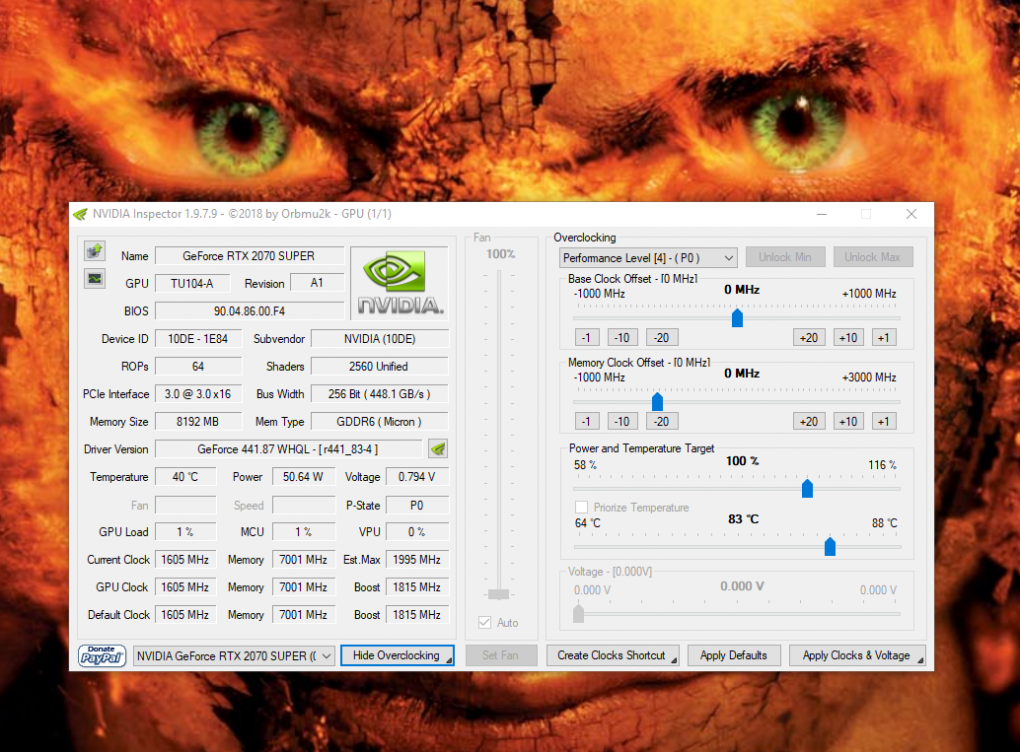Click the Power Target slider handle
The width and height of the screenshot is (1020, 752).
[x=807, y=489]
